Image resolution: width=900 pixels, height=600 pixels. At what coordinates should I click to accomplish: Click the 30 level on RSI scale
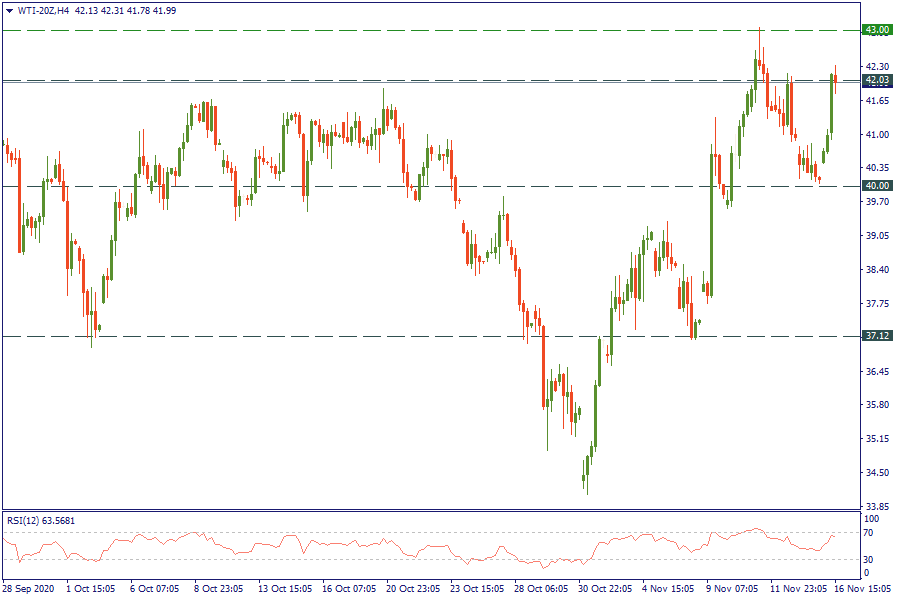[x=870, y=558]
